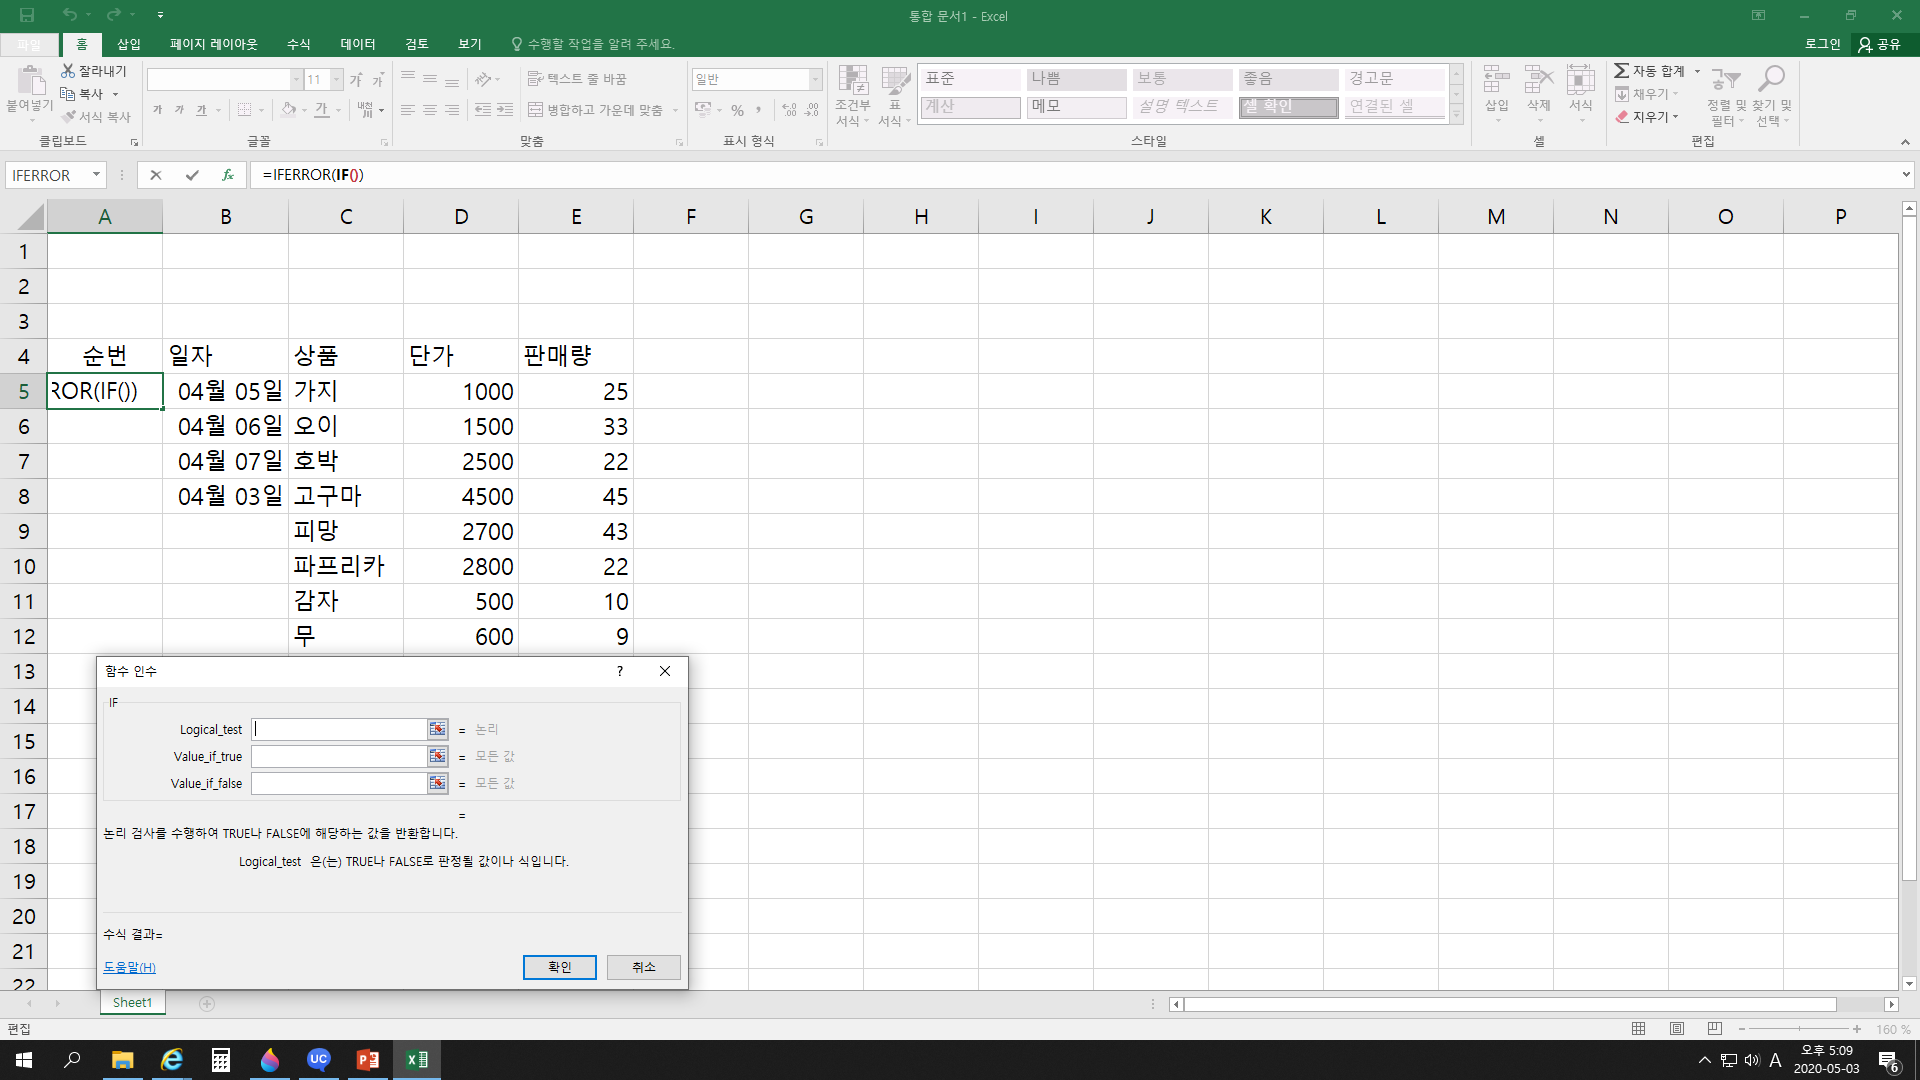Click the Insert Function fx icon
Screen dimensions: 1920x1080
228,175
